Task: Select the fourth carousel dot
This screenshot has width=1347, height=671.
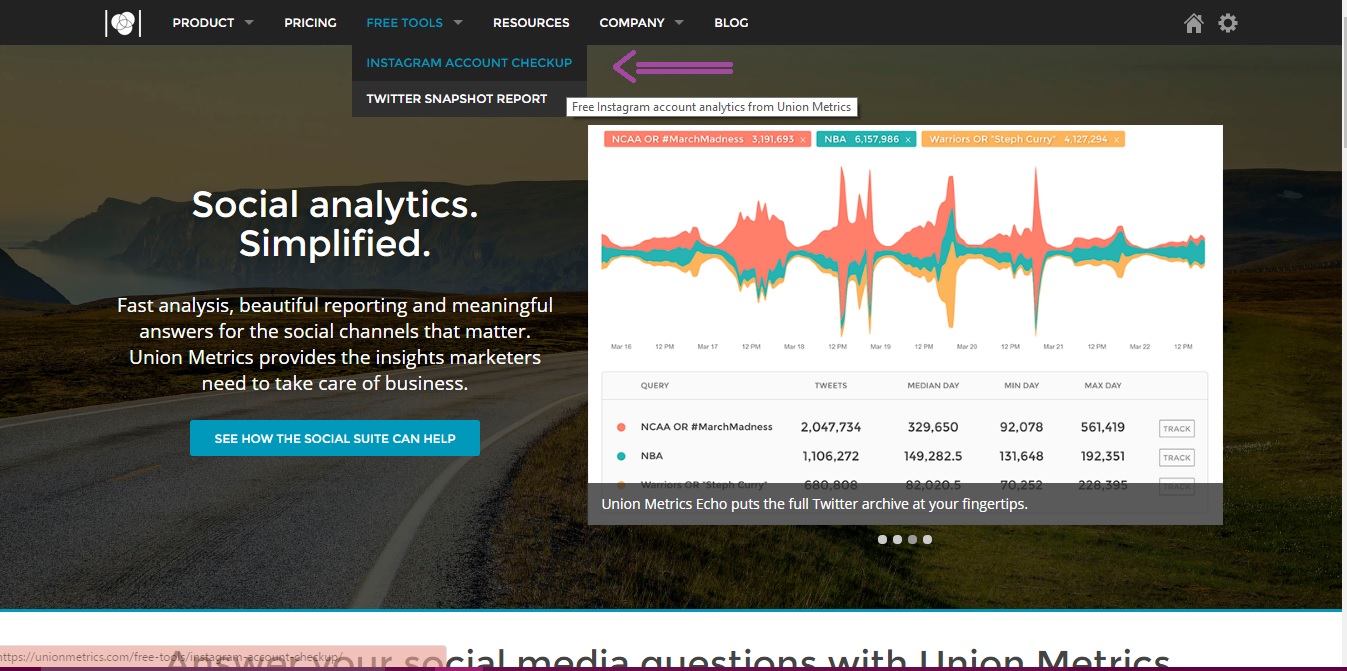Action: point(927,539)
